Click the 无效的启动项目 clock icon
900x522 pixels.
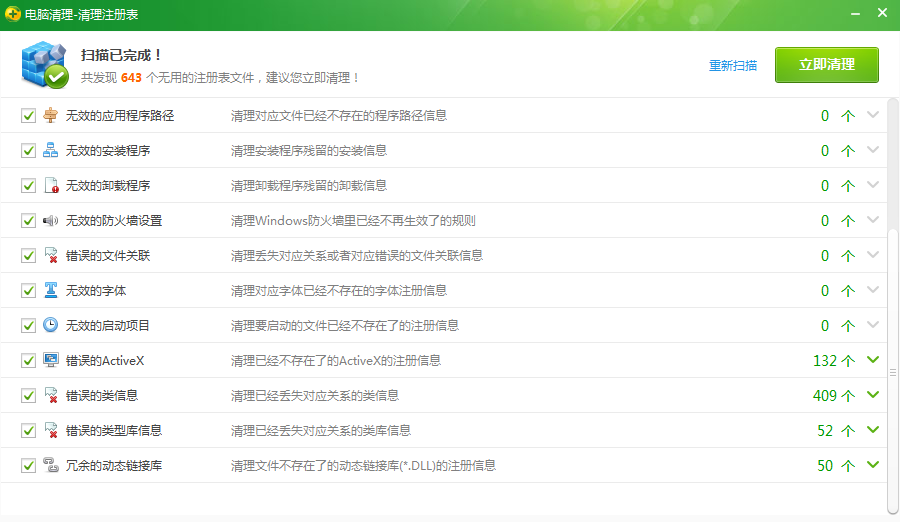[x=51, y=325]
